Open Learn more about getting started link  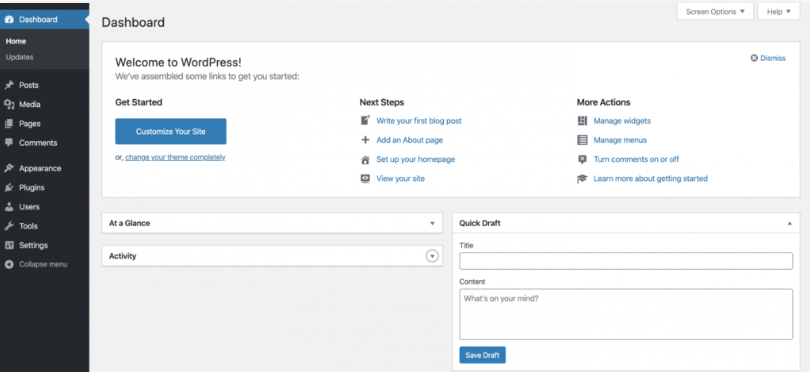click(650, 179)
